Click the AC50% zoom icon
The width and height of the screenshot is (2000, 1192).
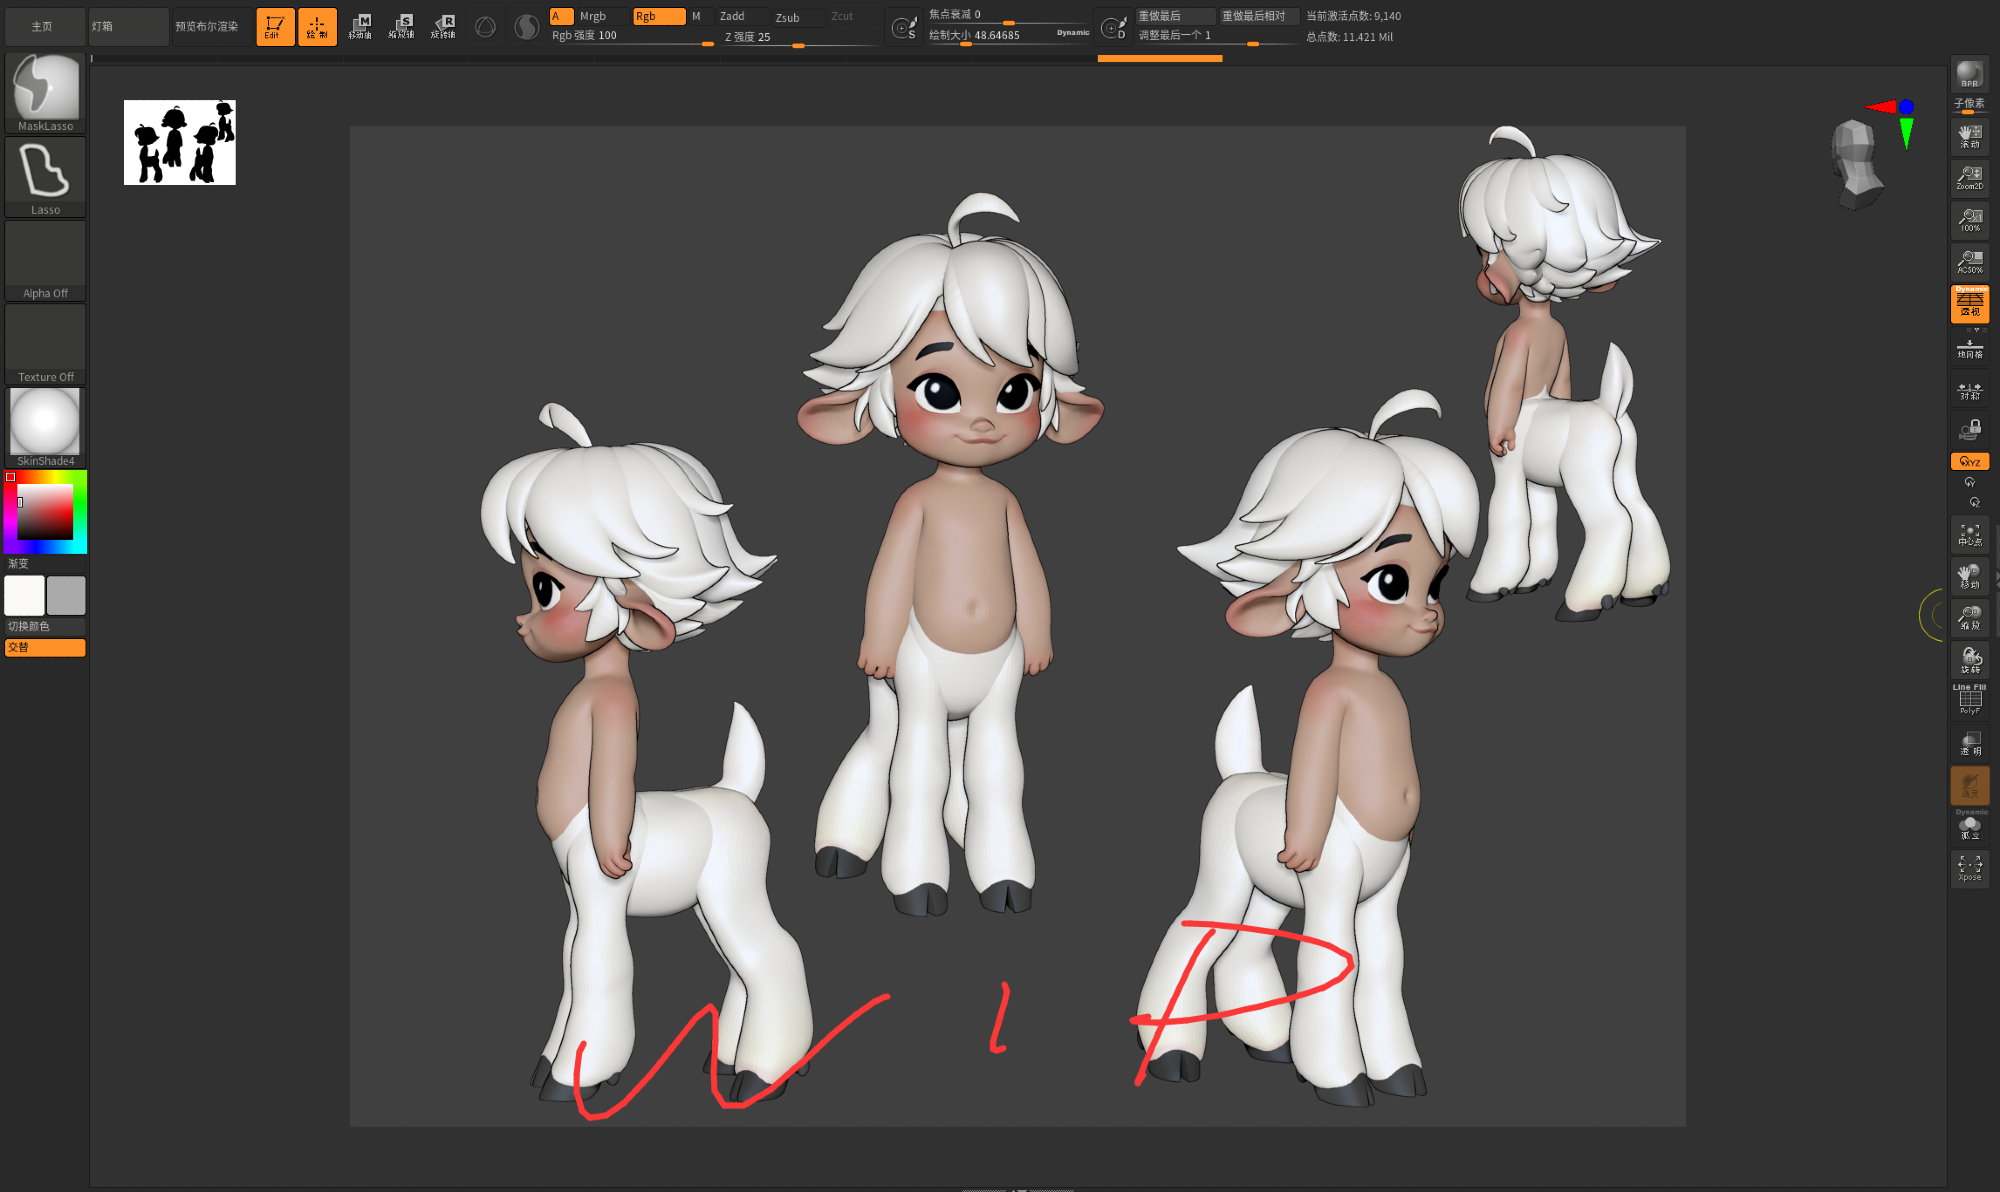pyautogui.click(x=1969, y=262)
